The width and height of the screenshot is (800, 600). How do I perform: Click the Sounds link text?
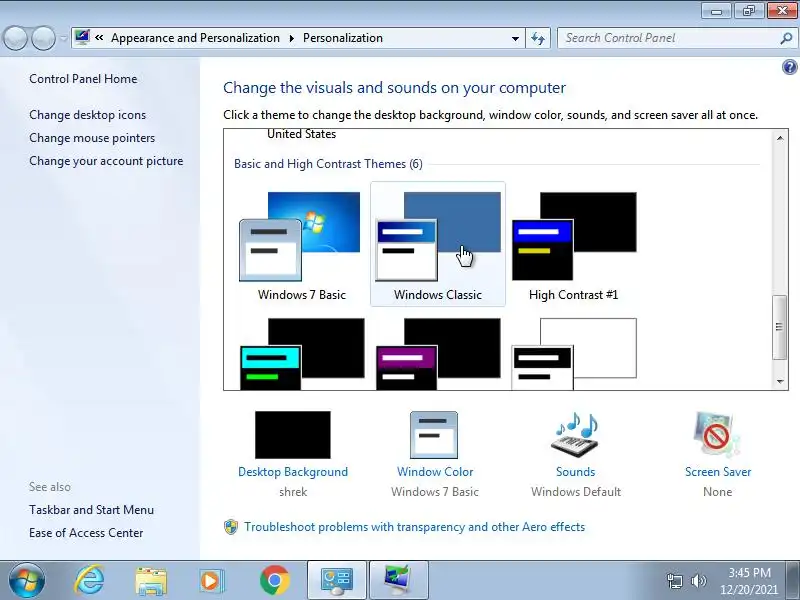(x=576, y=472)
